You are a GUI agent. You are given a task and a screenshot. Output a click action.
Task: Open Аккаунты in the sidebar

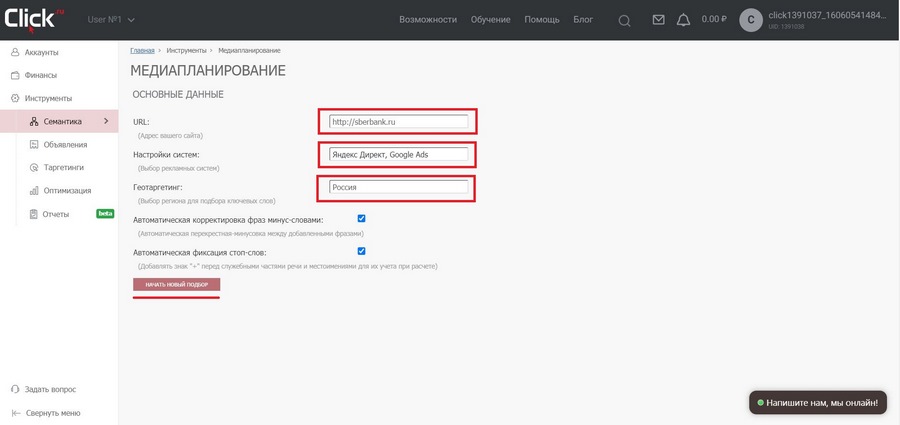[41, 52]
